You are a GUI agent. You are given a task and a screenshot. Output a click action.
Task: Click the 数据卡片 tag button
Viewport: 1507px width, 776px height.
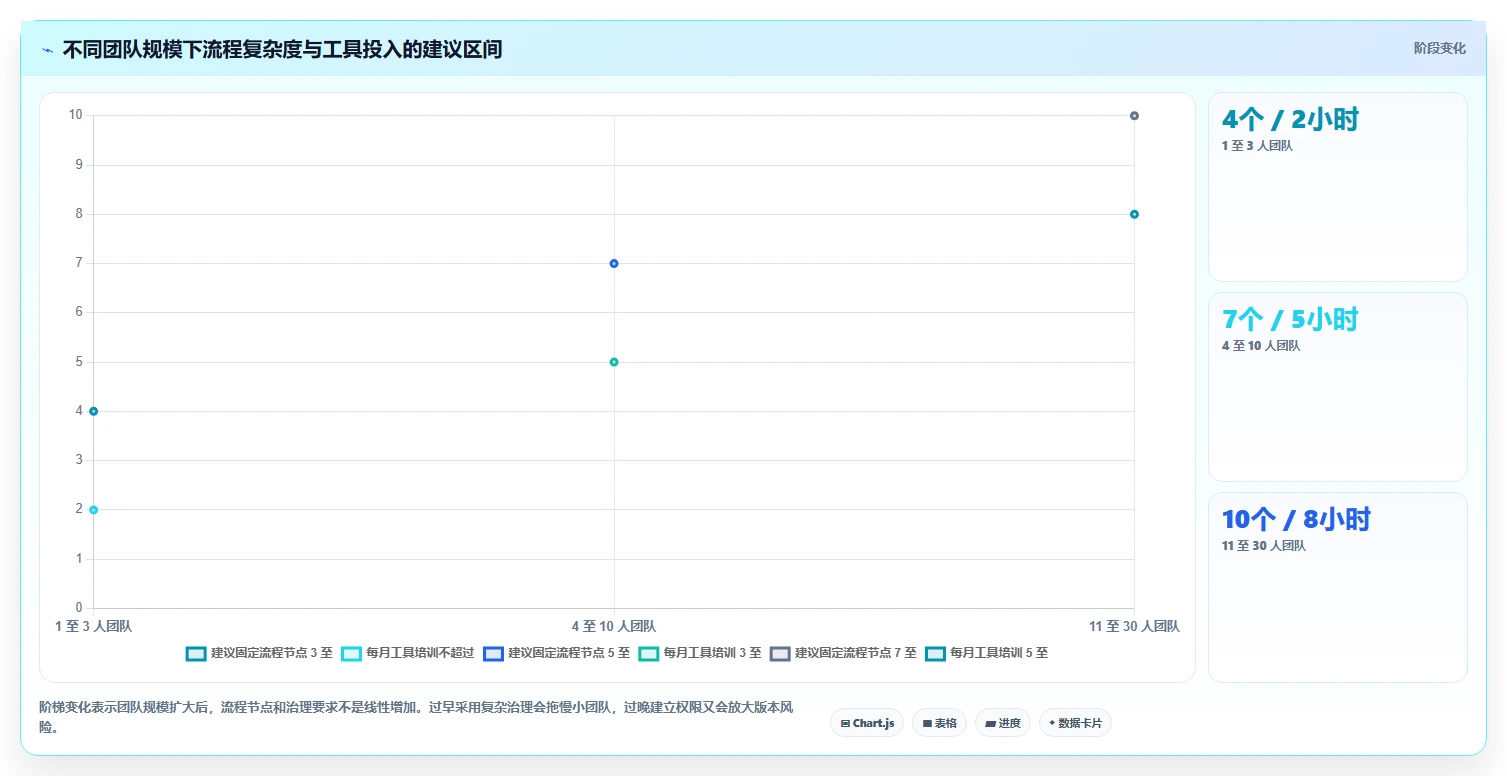(x=1075, y=723)
